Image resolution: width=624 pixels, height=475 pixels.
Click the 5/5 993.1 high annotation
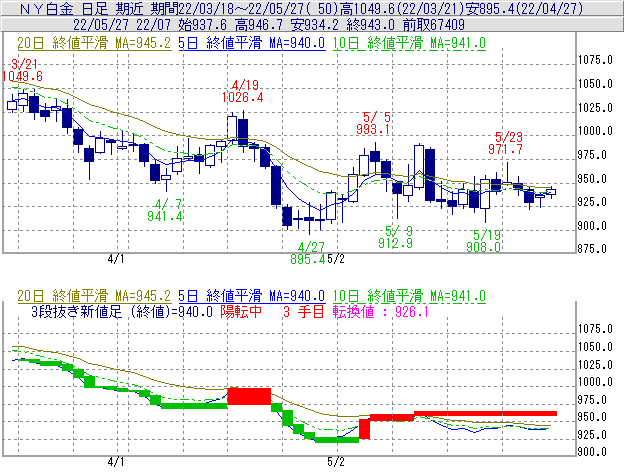click(x=373, y=123)
